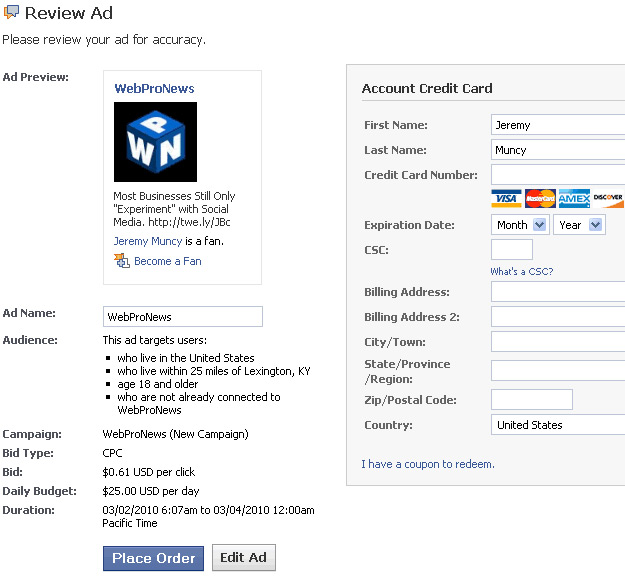The image size is (625, 587).
Task: Click the '$0.61 USD per click' bid value
Action: [x=149, y=472]
